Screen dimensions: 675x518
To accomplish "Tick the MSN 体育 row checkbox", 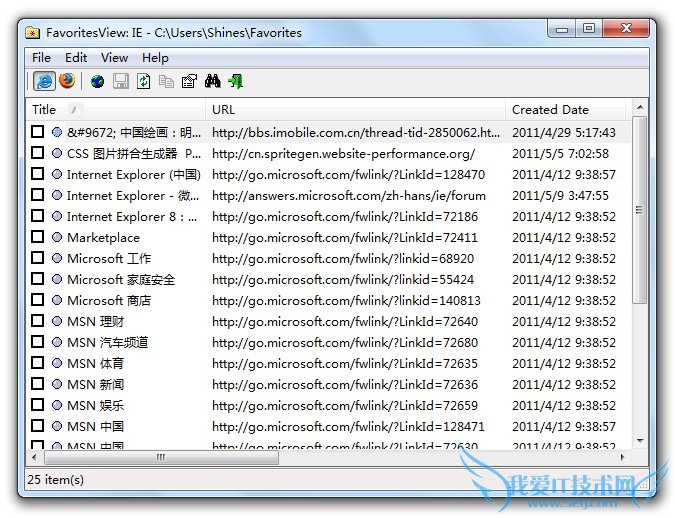I will coord(37,363).
